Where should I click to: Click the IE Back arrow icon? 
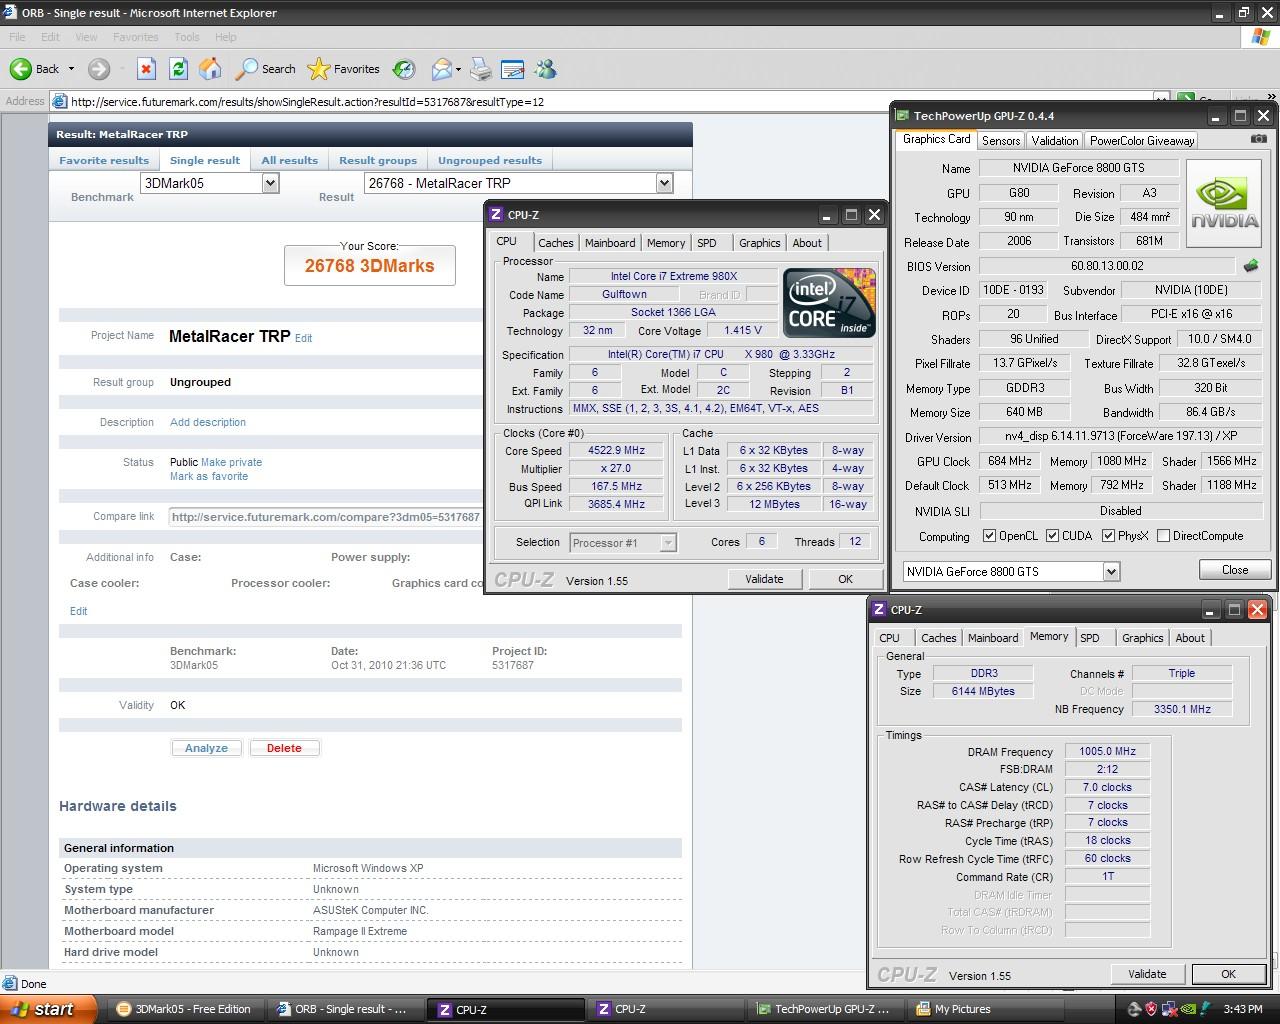(x=20, y=69)
